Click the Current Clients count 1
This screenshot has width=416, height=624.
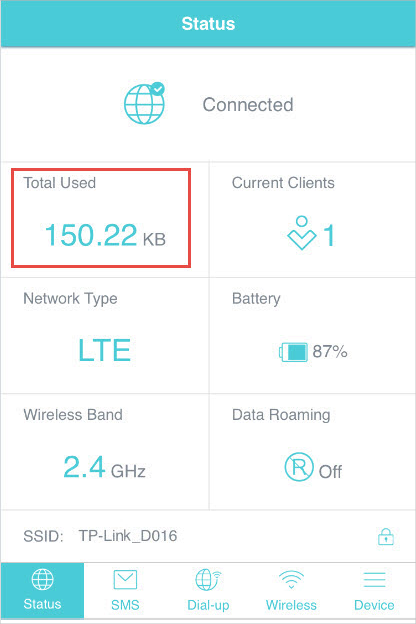point(329,235)
